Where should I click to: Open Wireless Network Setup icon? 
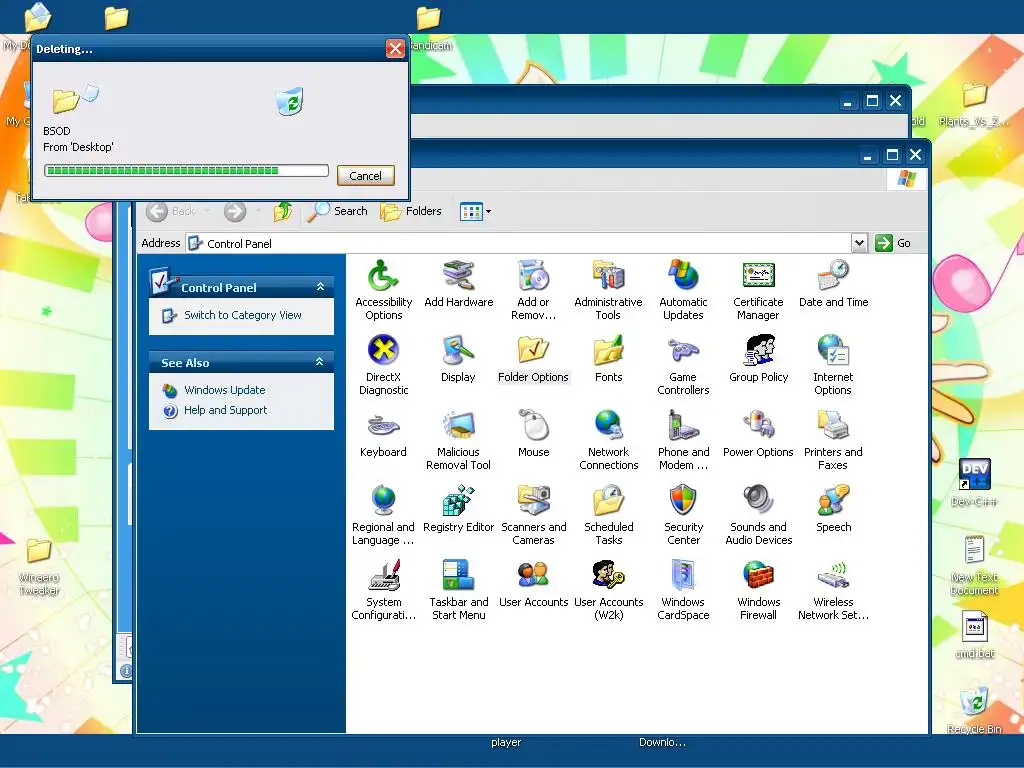click(833, 590)
